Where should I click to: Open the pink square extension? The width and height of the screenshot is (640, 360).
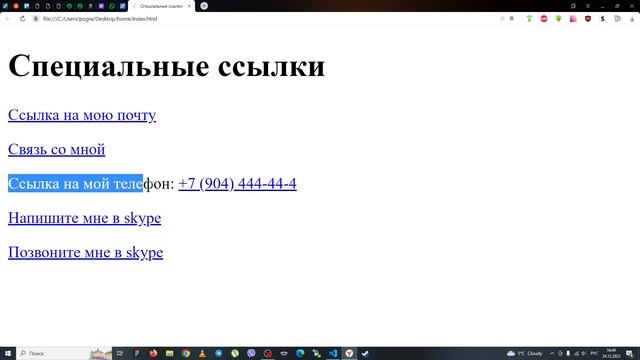pyautogui.click(x=573, y=19)
